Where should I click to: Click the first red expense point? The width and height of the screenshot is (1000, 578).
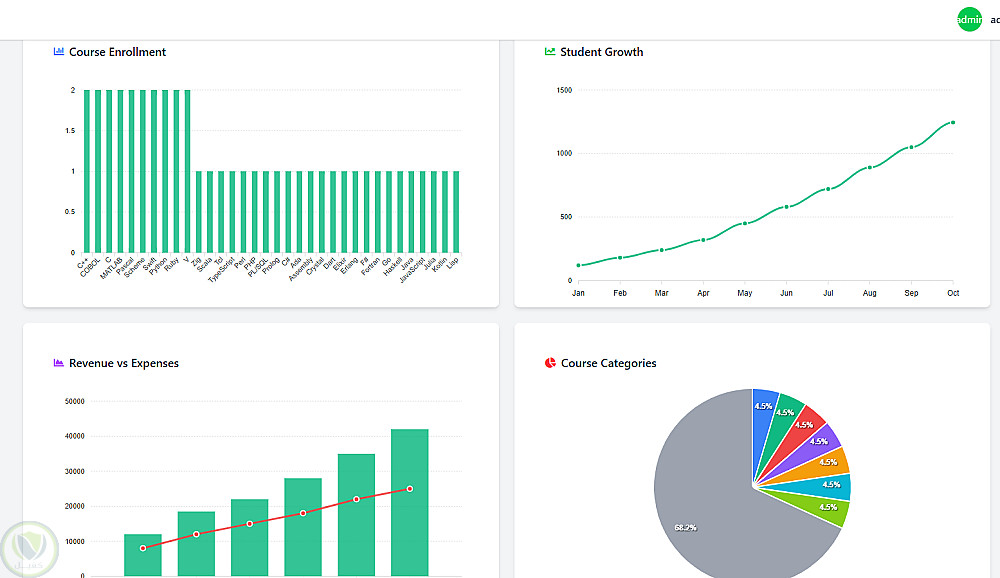pos(143,548)
